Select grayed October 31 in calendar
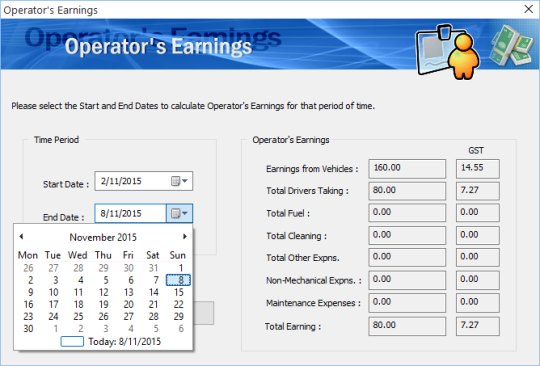This screenshot has height=366, width=540. click(153, 268)
